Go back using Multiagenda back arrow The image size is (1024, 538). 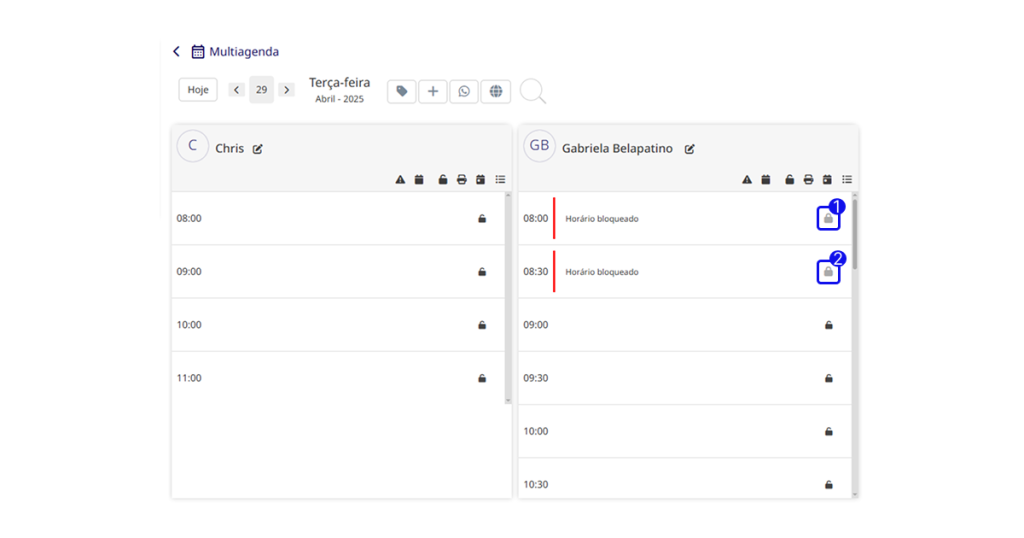tap(176, 52)
